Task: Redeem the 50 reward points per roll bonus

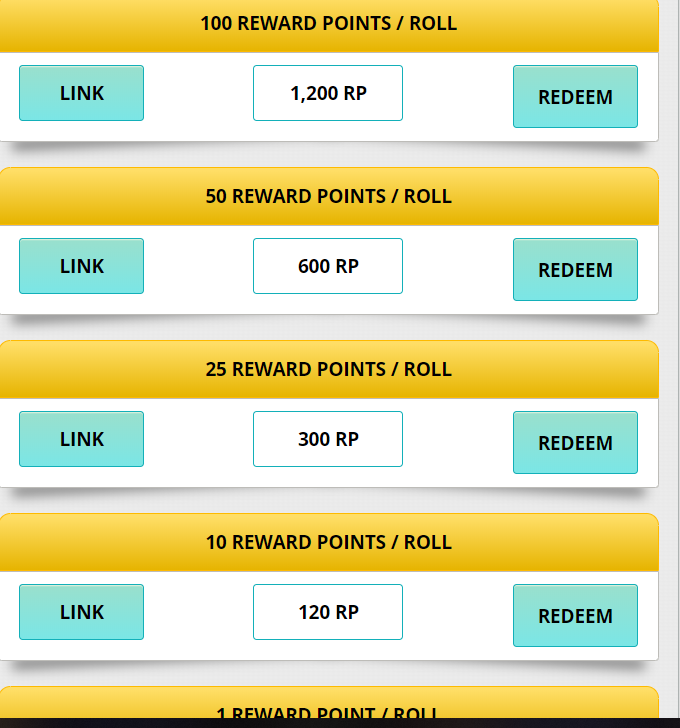Action: tap(575, 270)
